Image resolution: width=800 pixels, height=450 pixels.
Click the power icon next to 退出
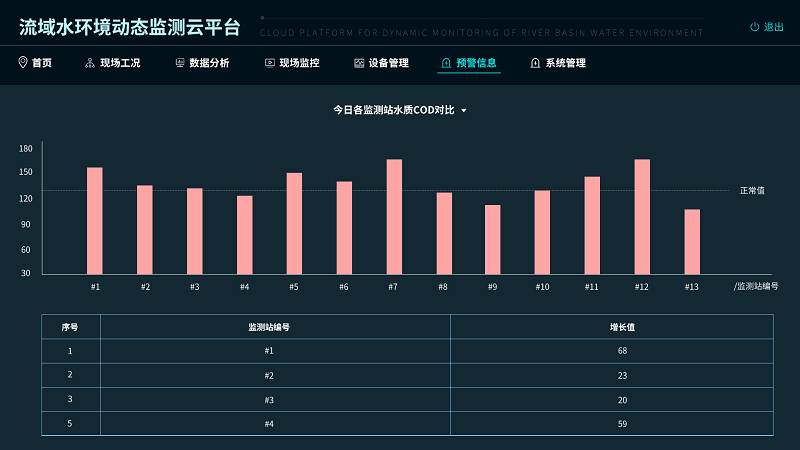tap(755, 27)
